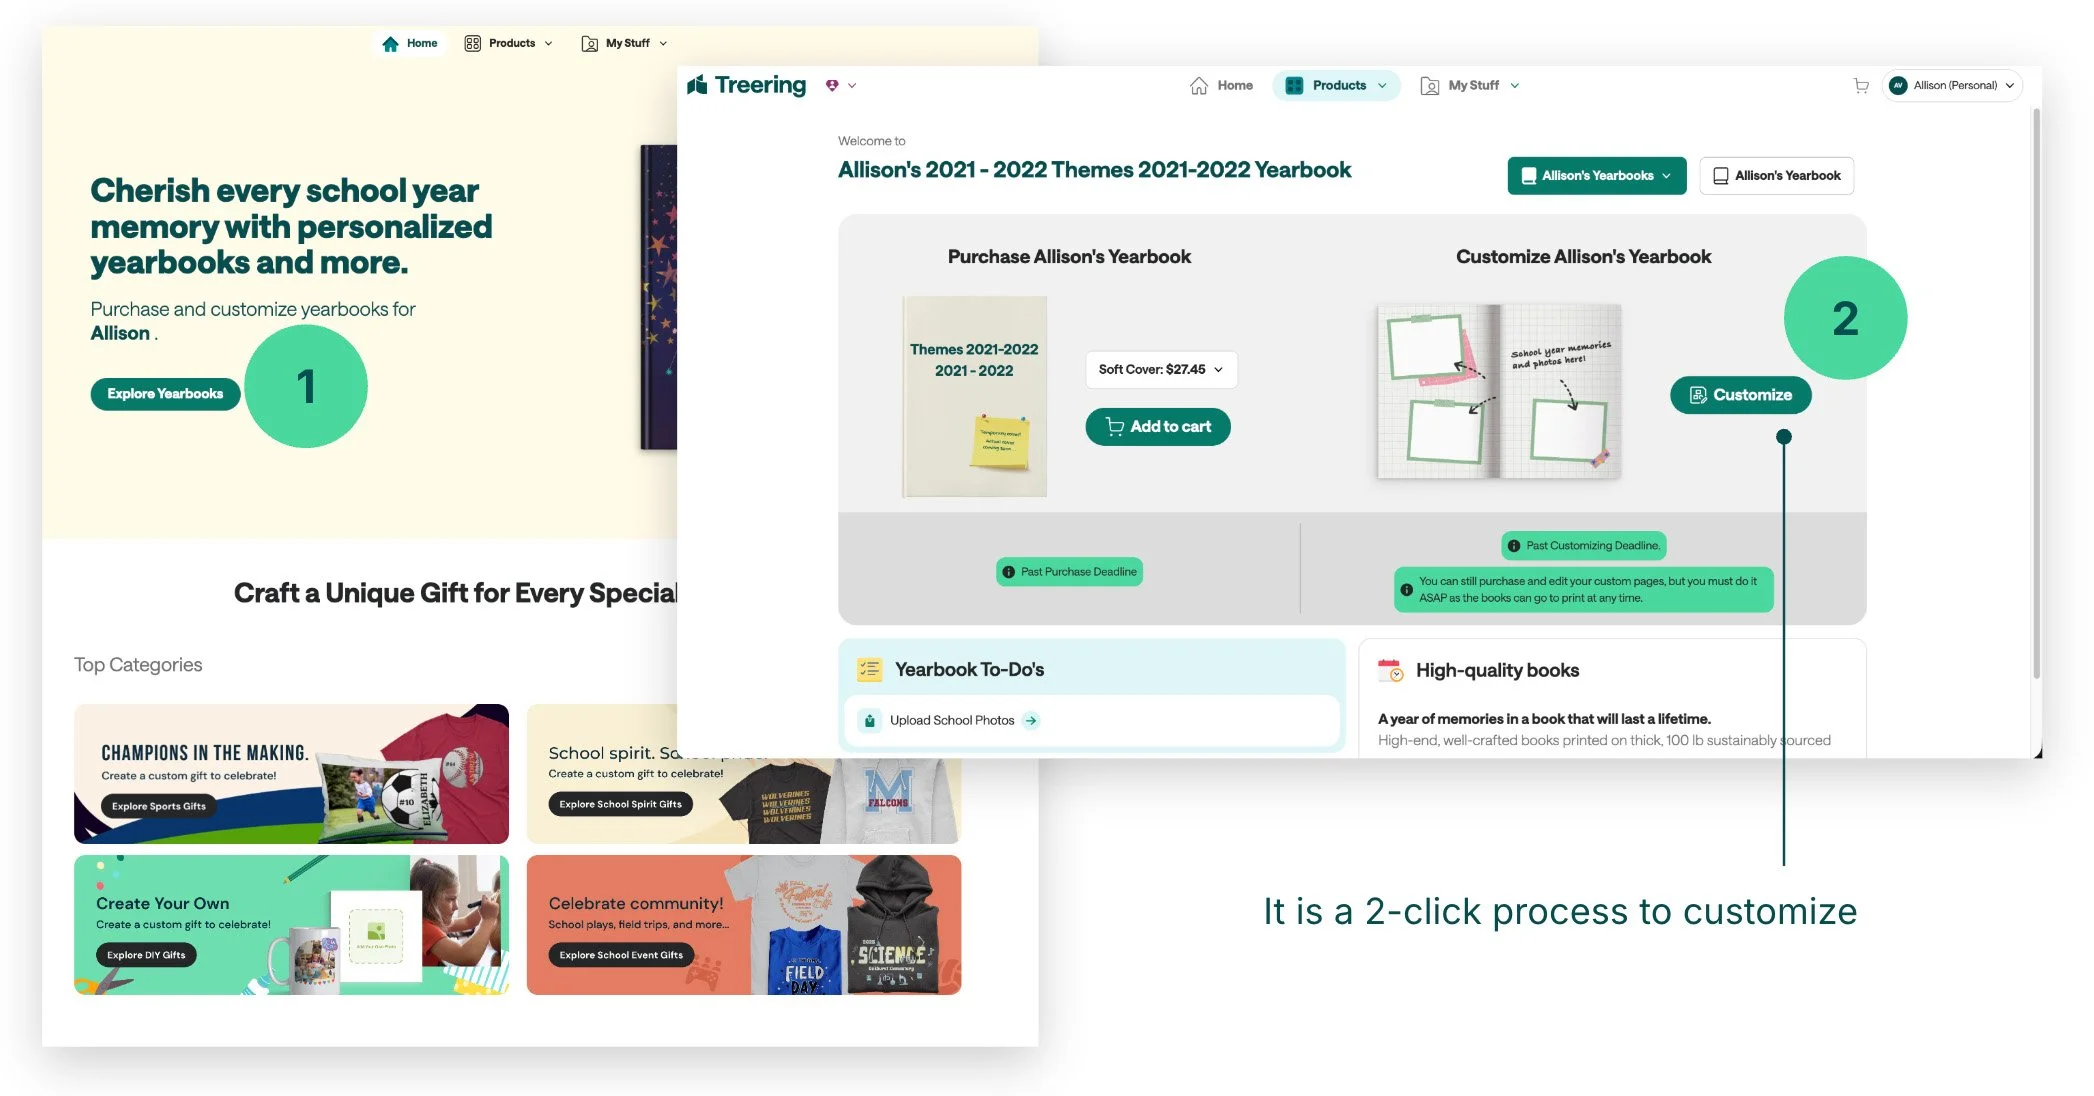The height and width of the screenshot is (1096, 2094).
Task: Open the gem badge dropdown beside Treering logo
Action: click(840, 86)
